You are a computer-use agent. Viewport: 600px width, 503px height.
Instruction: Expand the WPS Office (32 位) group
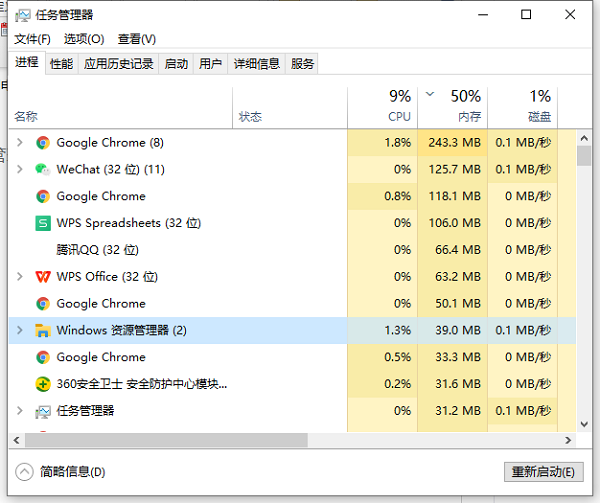coord(20,277)
